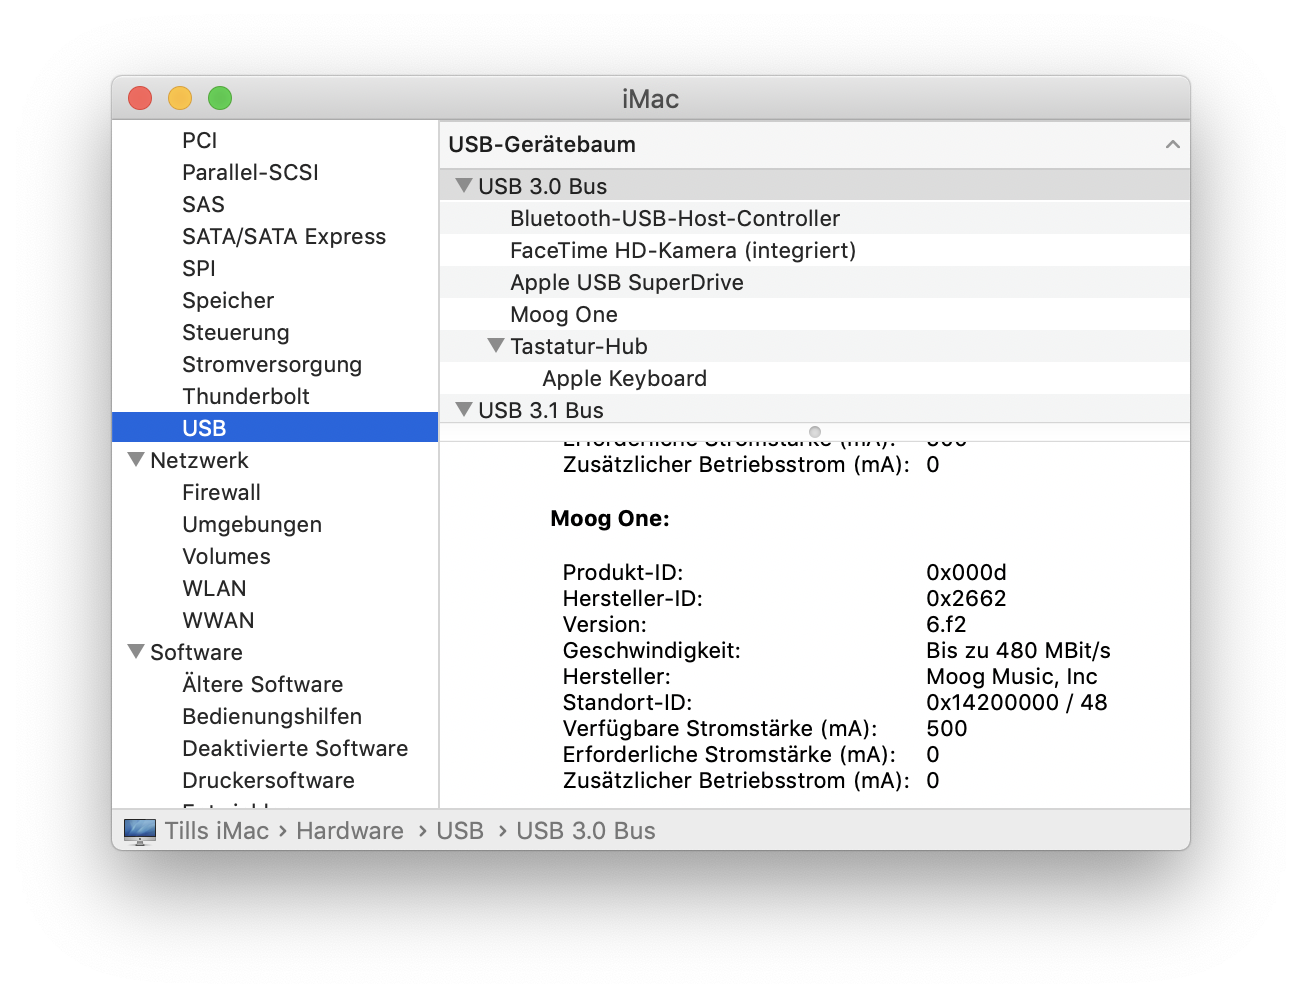1302x998 pixels.
Task: Open Druckersoftware in Software section
Action: pyautogui.click(x=268, y=780)
